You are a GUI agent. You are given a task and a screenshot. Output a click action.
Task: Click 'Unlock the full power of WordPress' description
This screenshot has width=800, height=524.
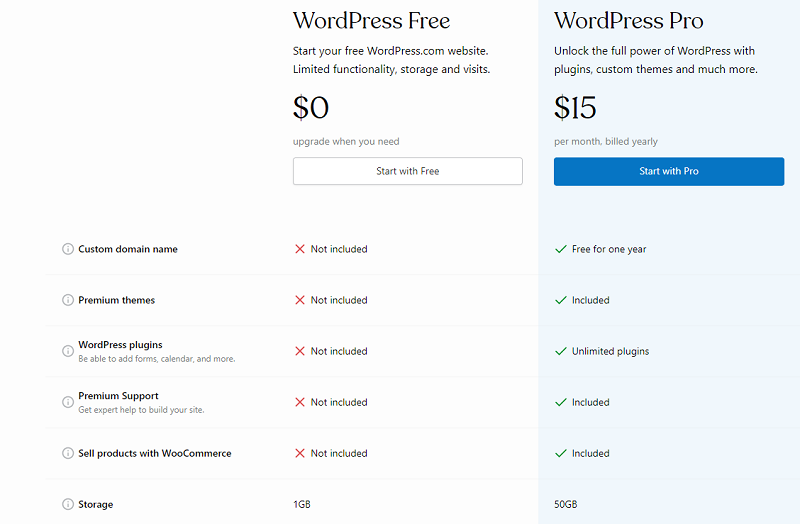pyautogui.click(x=656, y=60)
